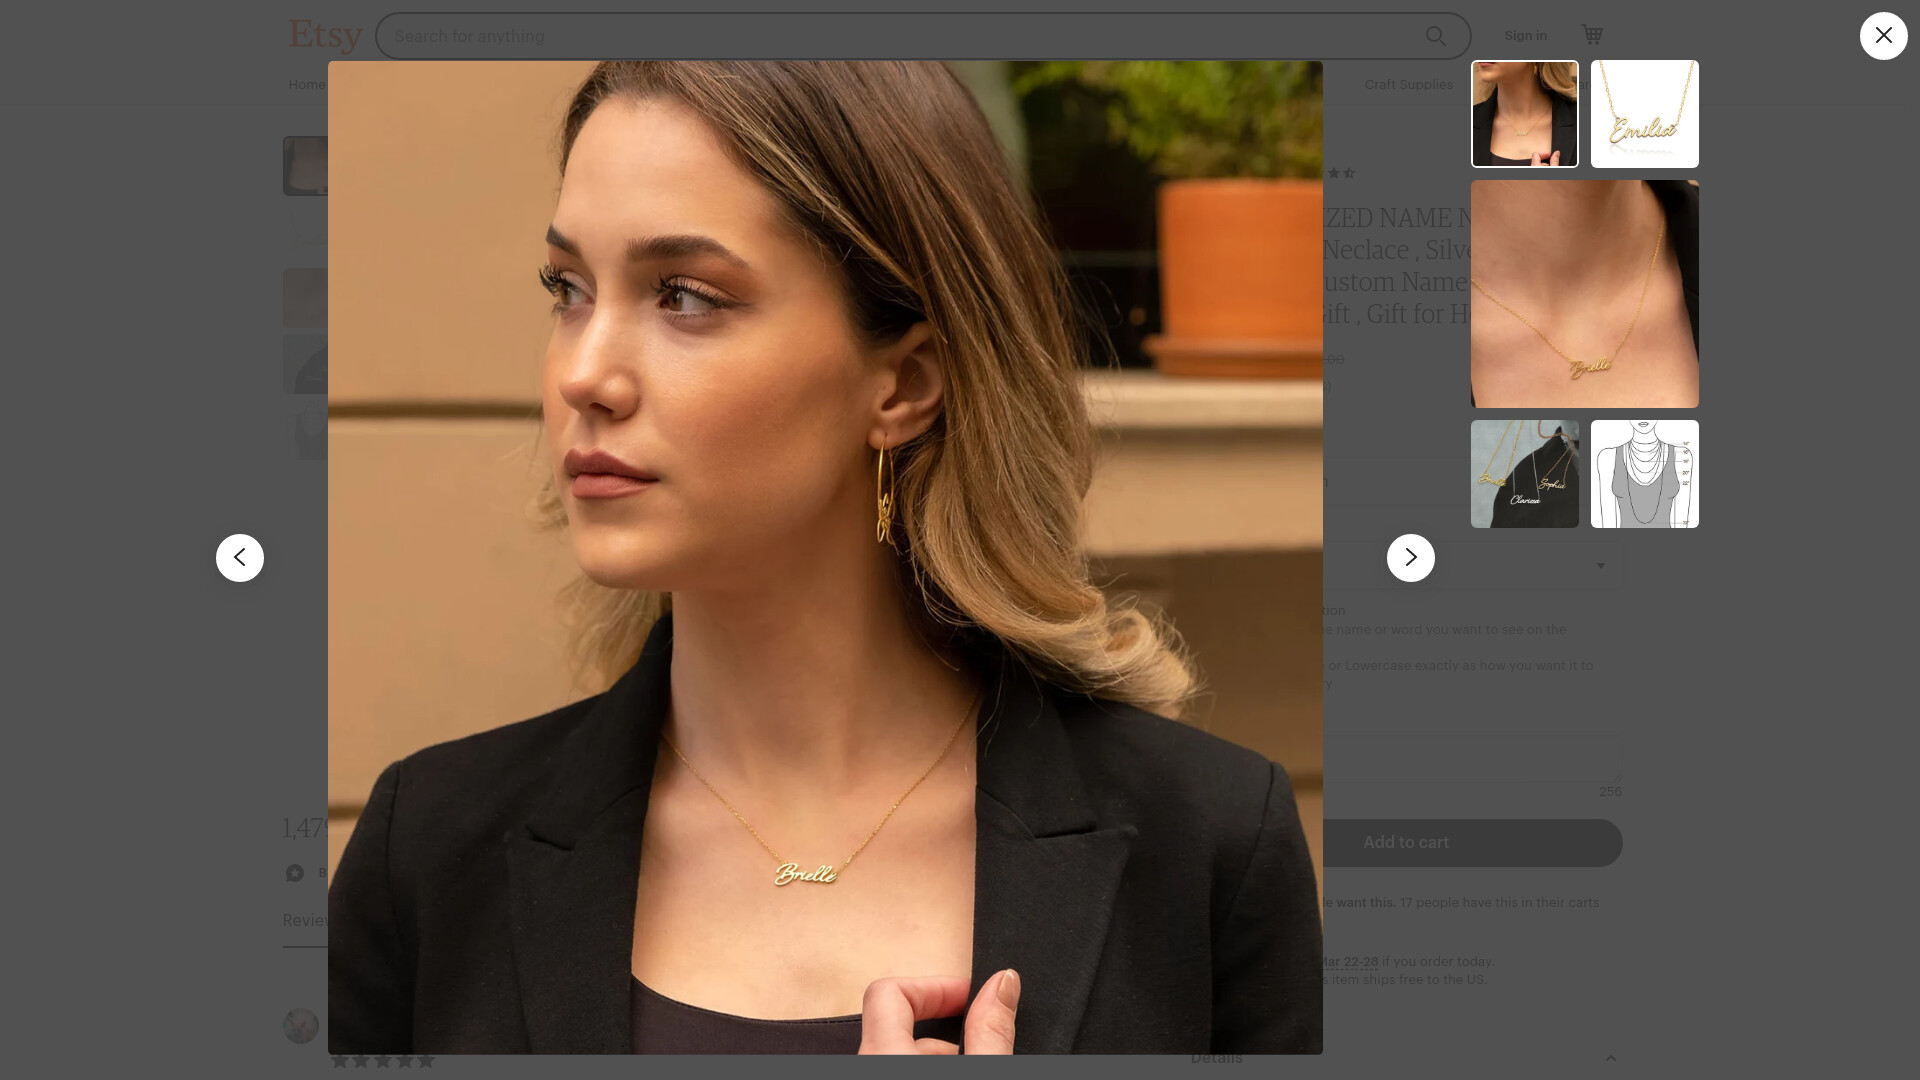Click the review speech bubble icon
Image resolution: width=1920 pixels, height=1080 pixels.
point(295,873)
